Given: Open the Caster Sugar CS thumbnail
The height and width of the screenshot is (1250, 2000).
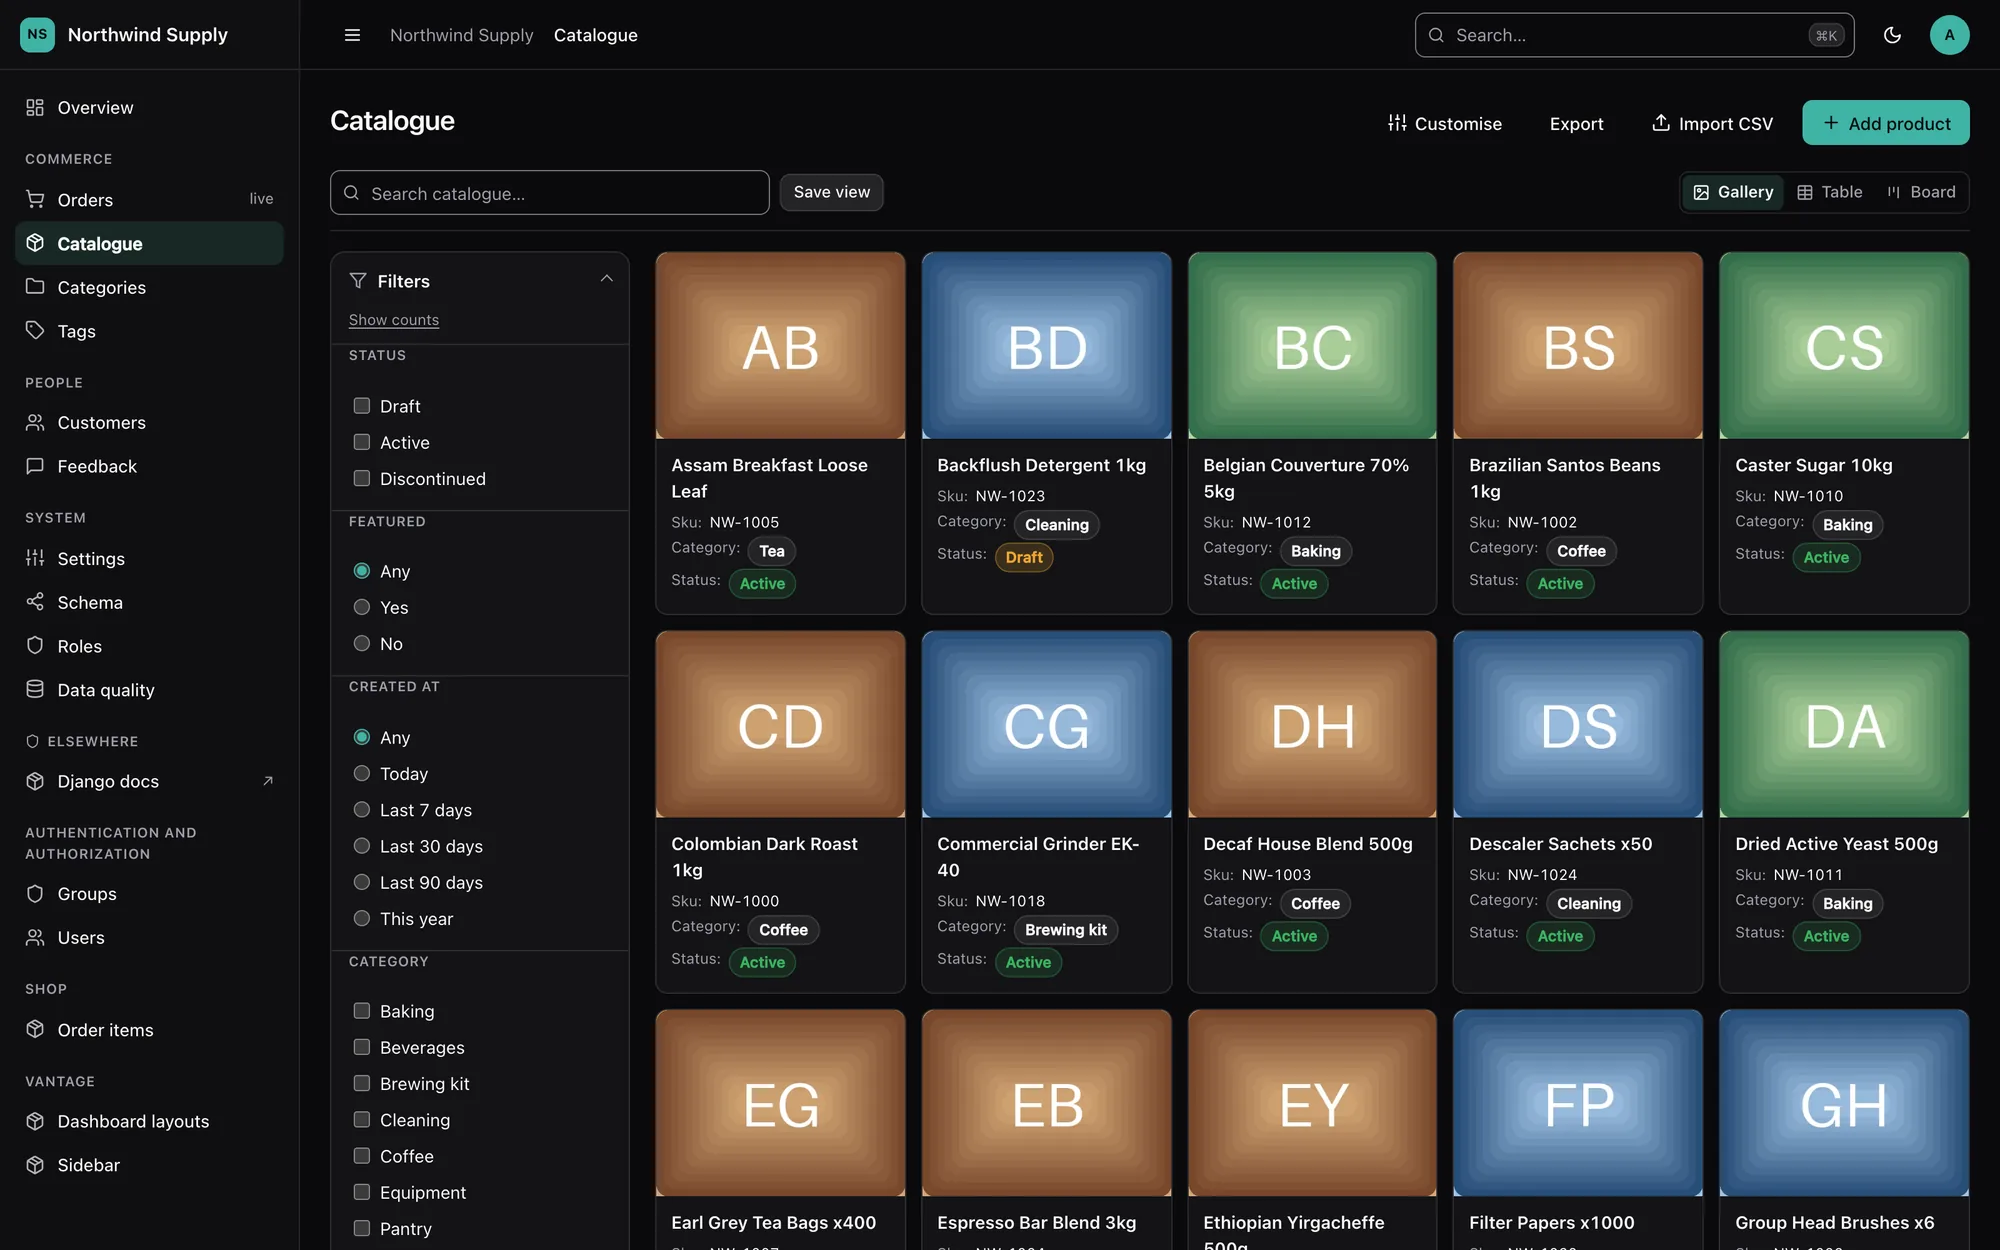Looking at the screenshot, I should 1844,345.
